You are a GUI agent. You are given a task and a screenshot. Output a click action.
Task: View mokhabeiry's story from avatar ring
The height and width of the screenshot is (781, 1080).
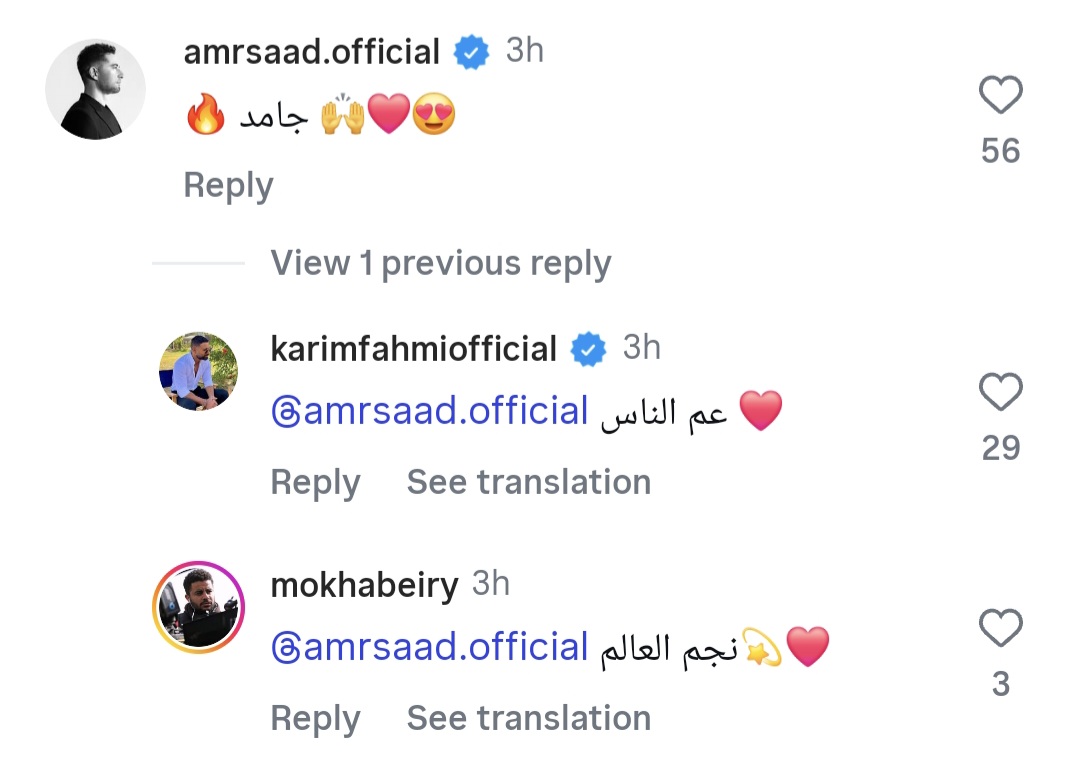coord(199,608)
